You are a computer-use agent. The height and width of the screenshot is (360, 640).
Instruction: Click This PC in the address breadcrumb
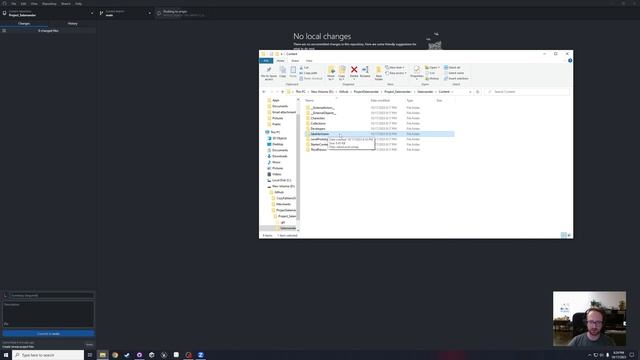tap(301, 92)
